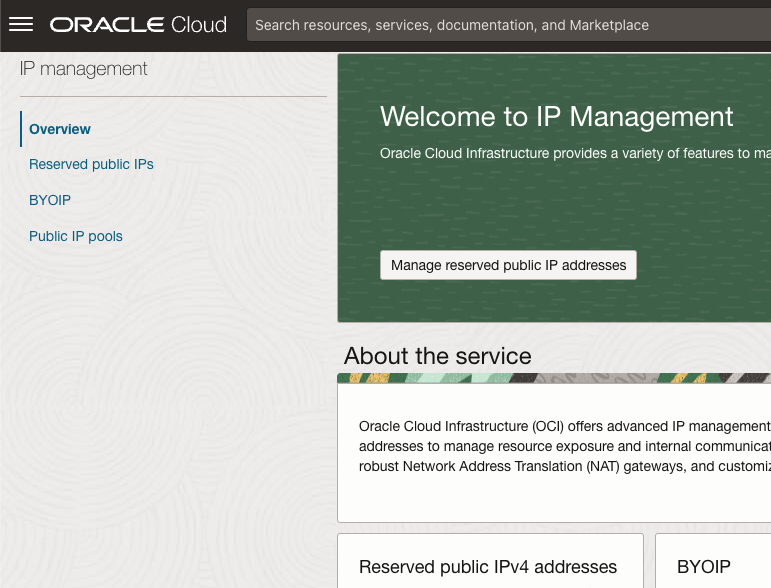
Task: Go to BYOIP section
Action: click(50, 200)
